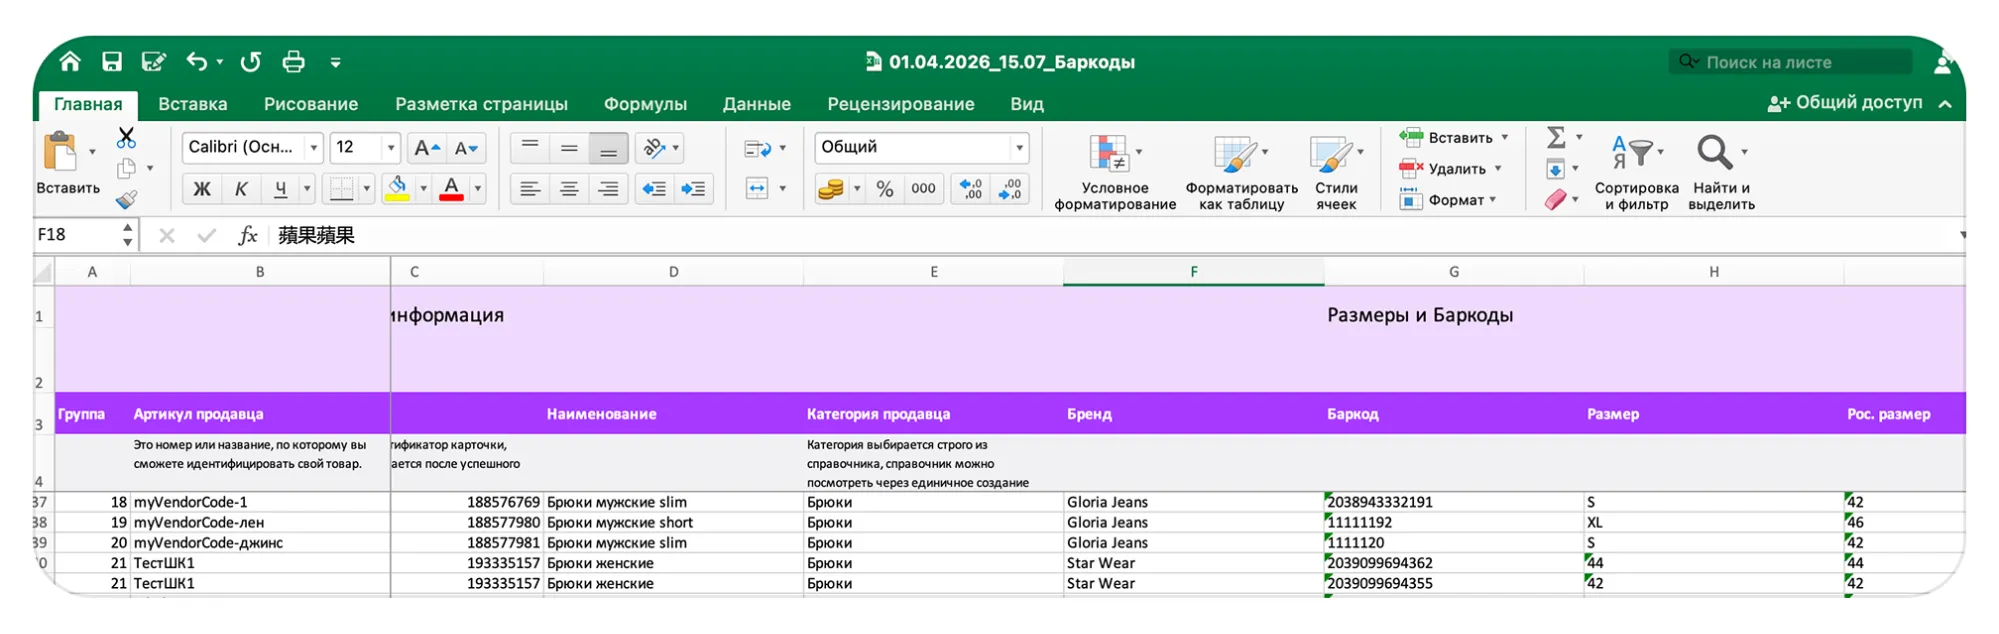The height and width of the screenshot is (634, 1999).
Task: Redo the action with the circular arrow
Action: pos(251,62)
